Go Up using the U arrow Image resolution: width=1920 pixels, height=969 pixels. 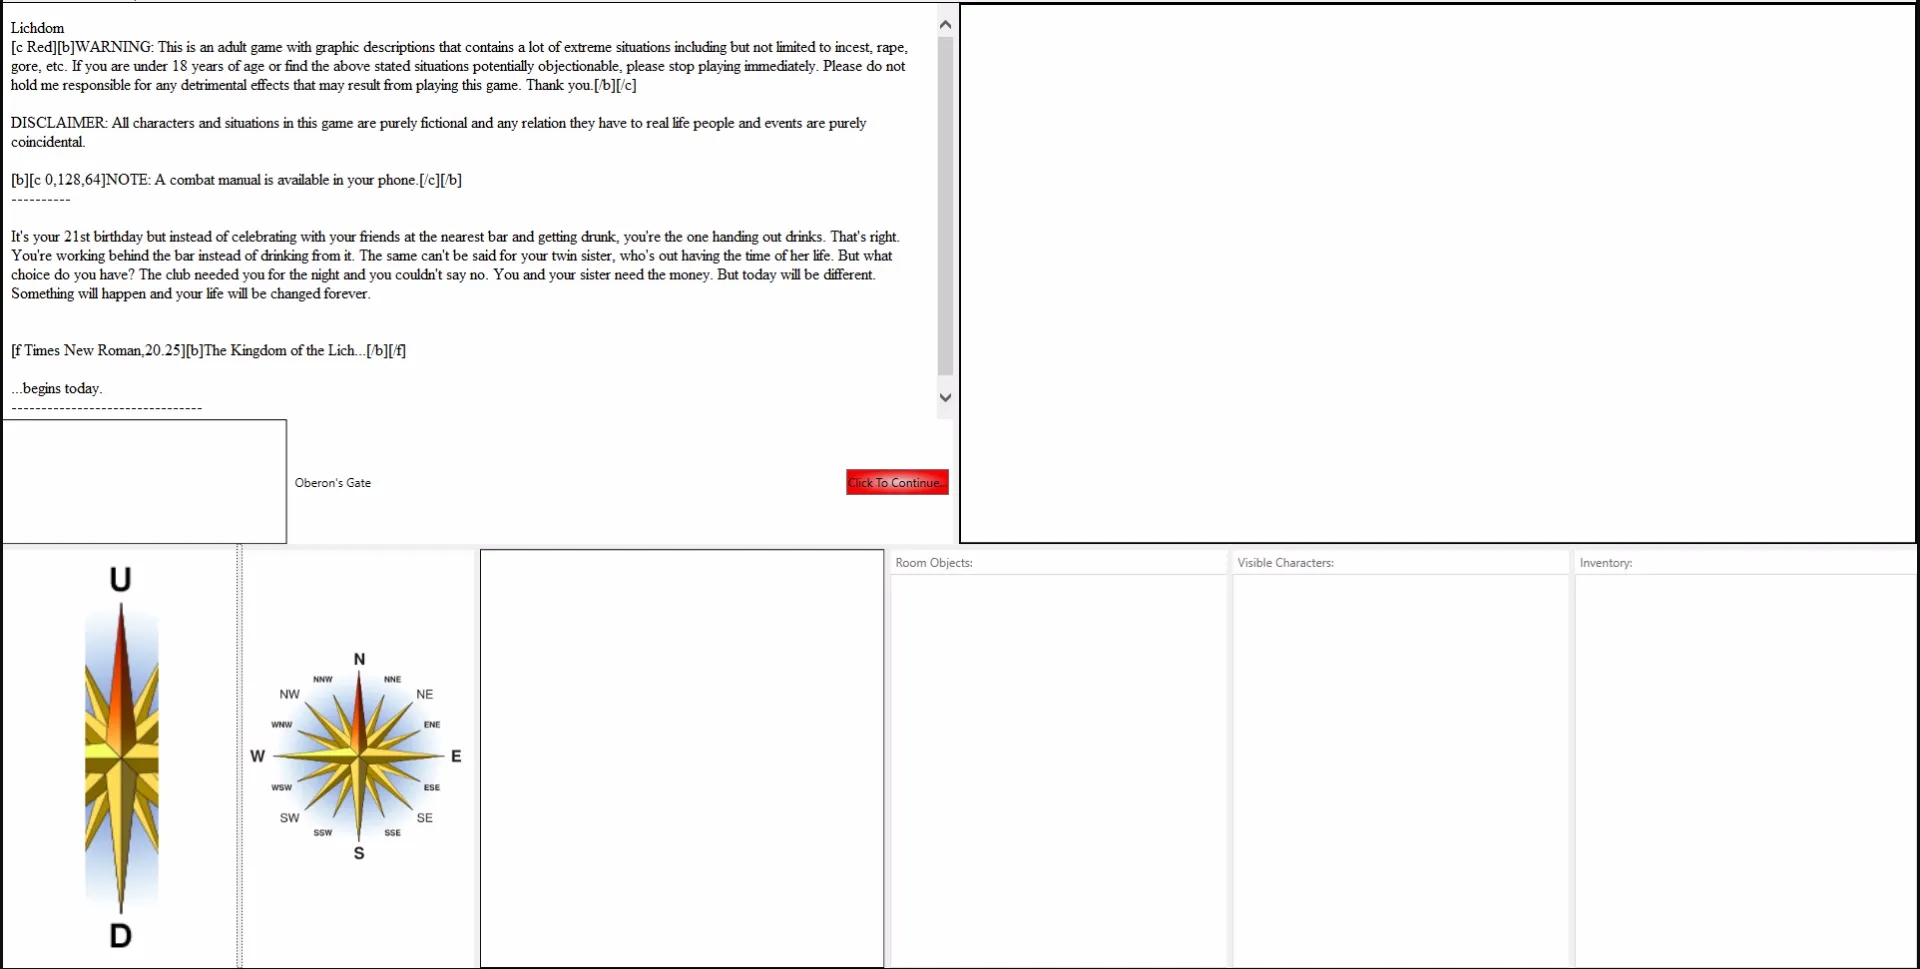point(120,580)
